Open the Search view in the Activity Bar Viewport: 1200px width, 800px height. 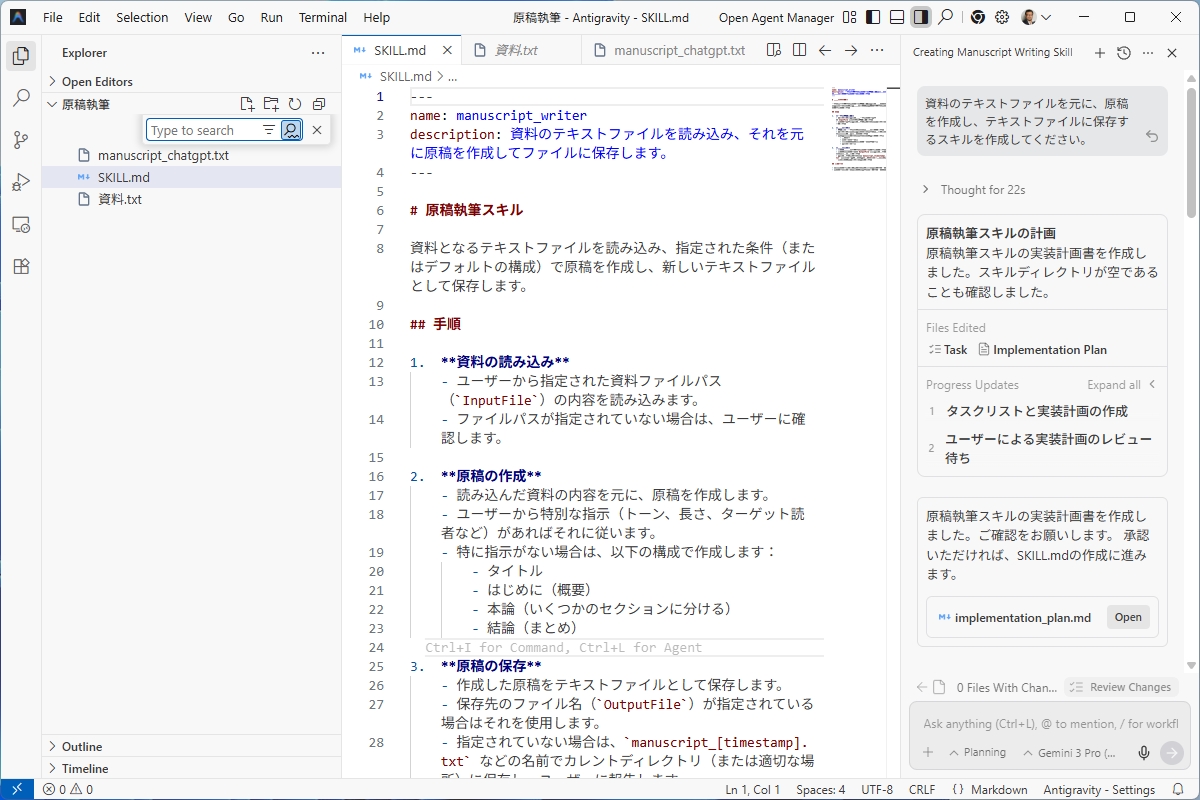click(x=20, y=97)
